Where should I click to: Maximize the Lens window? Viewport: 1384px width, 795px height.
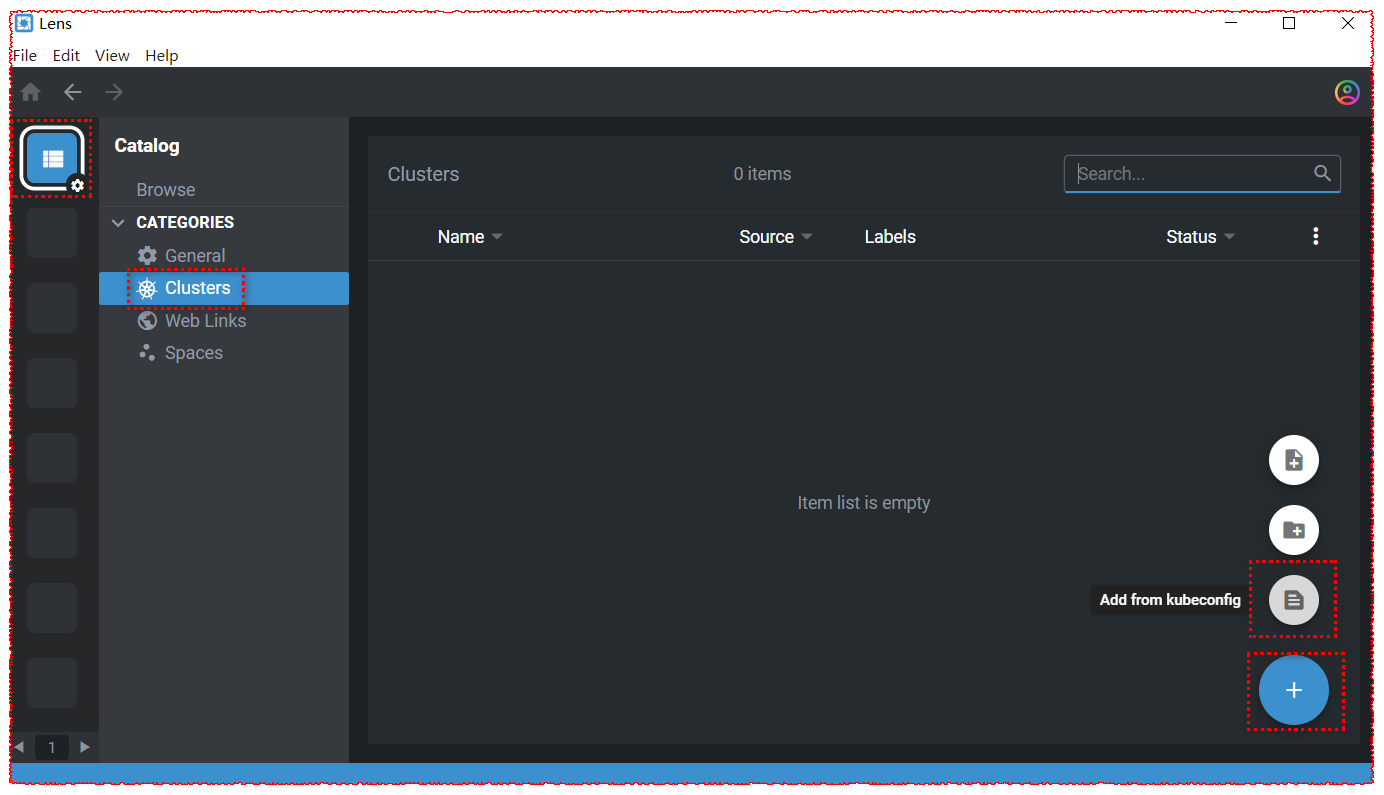1289,23
